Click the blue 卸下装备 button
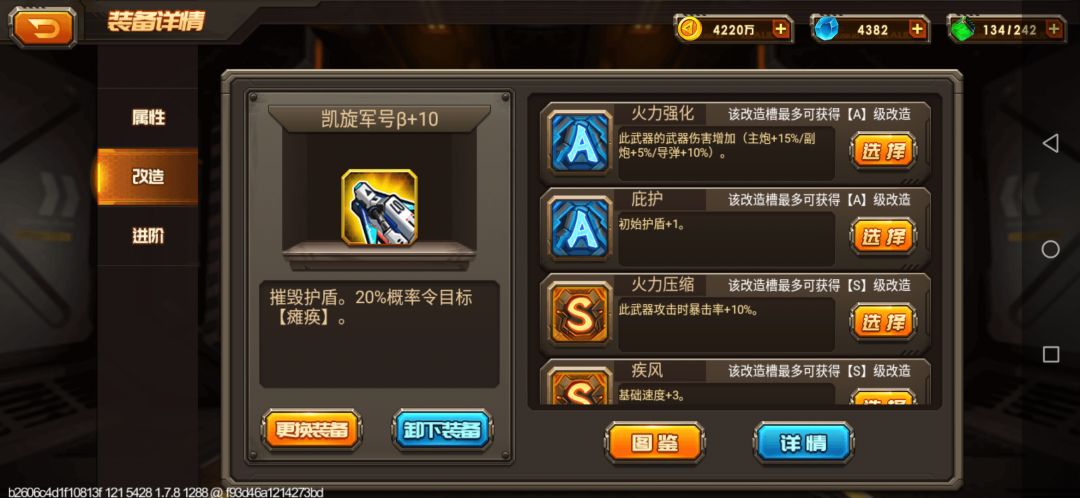Screen dimensions: 1080x498 coord(443,430)
